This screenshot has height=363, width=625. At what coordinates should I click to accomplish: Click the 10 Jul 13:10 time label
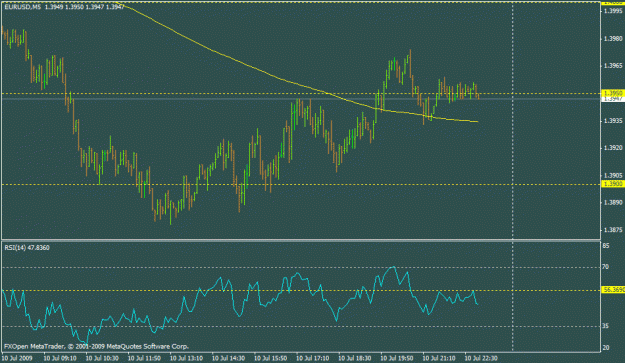187,358
